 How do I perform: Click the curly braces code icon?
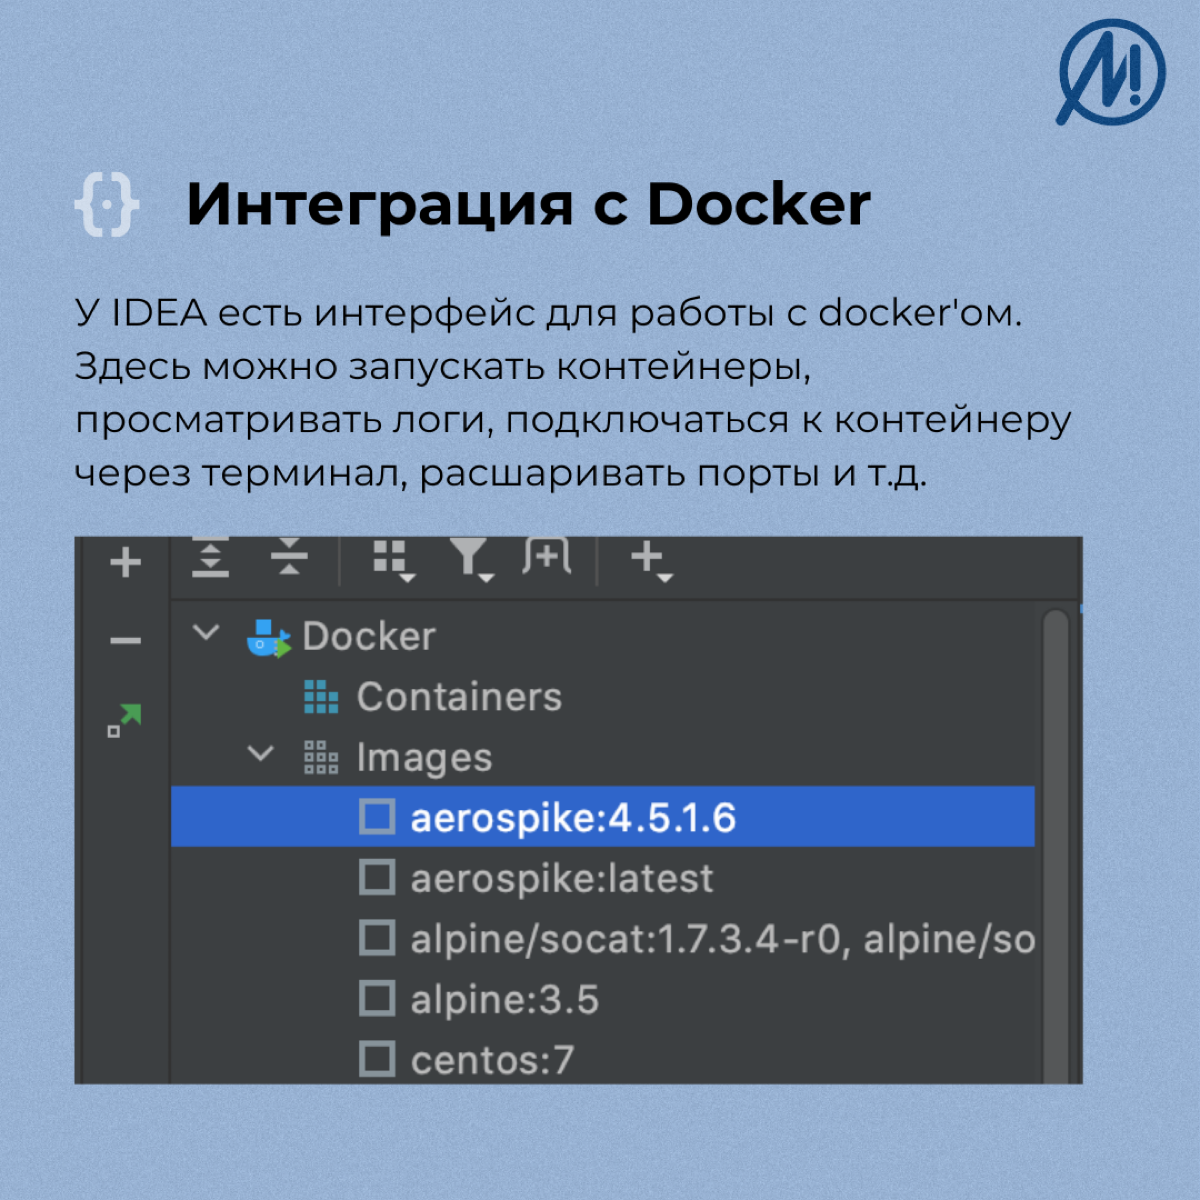pyautogui.click(x=106, y=205)
